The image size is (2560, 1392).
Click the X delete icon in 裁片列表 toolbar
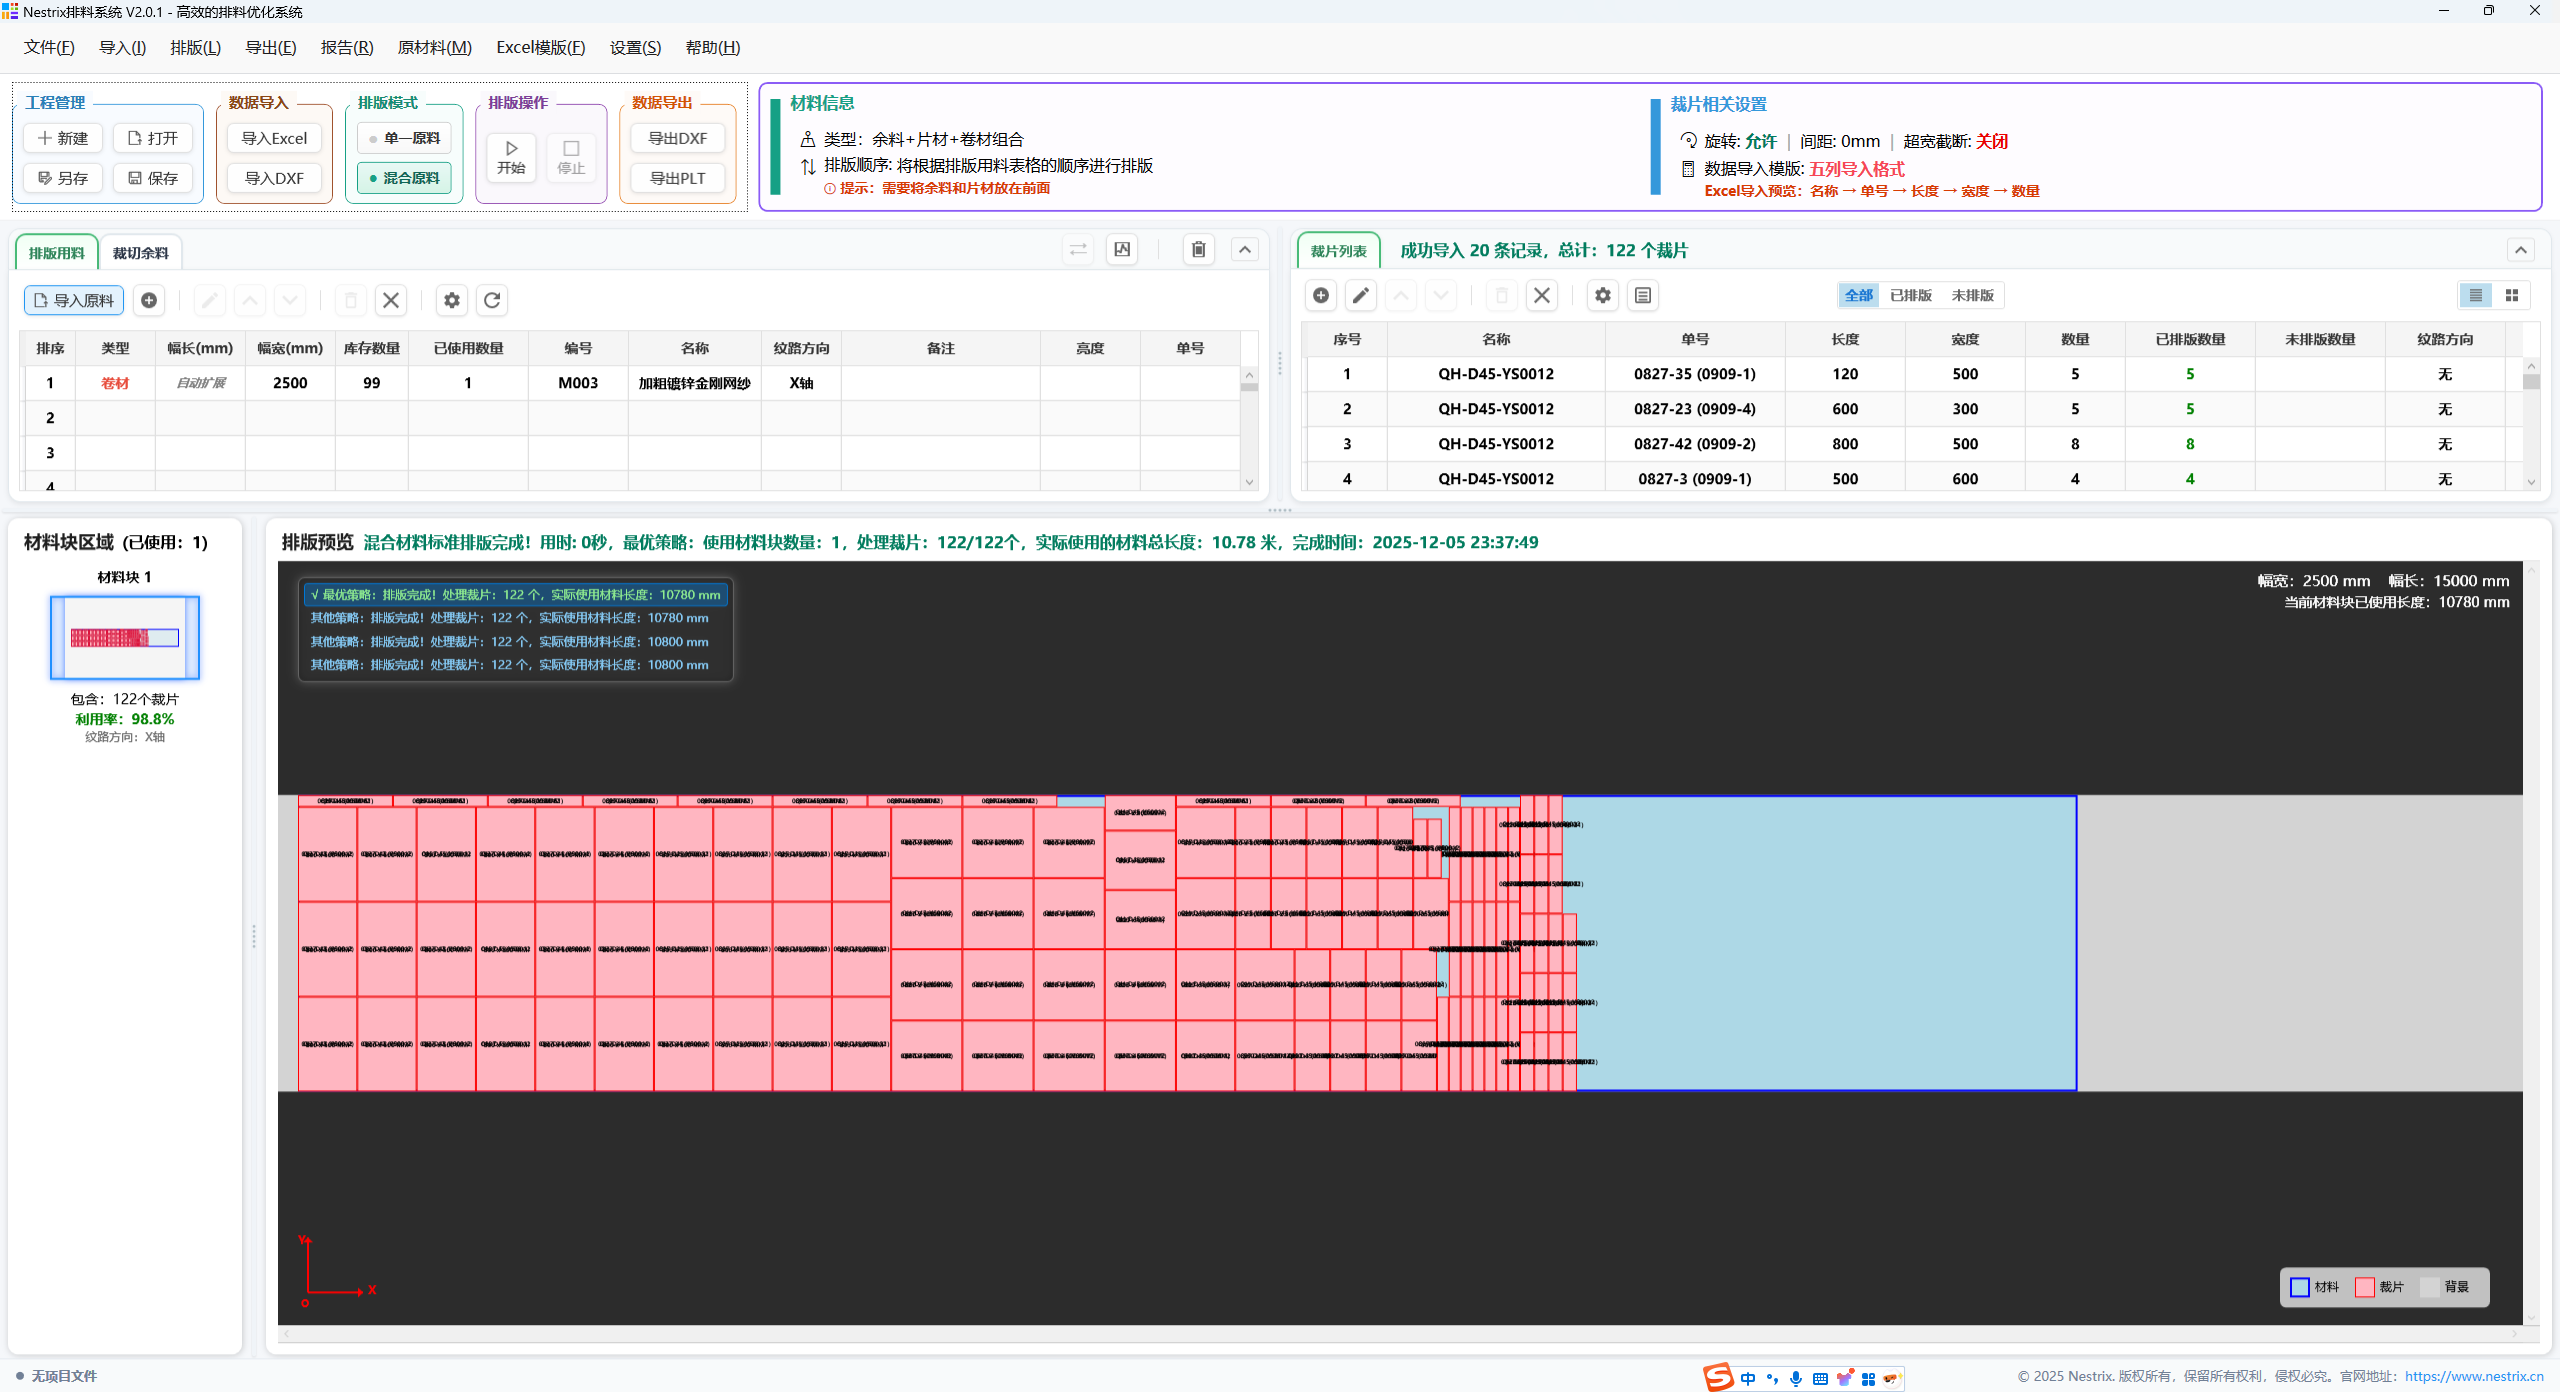(1542, 295)
